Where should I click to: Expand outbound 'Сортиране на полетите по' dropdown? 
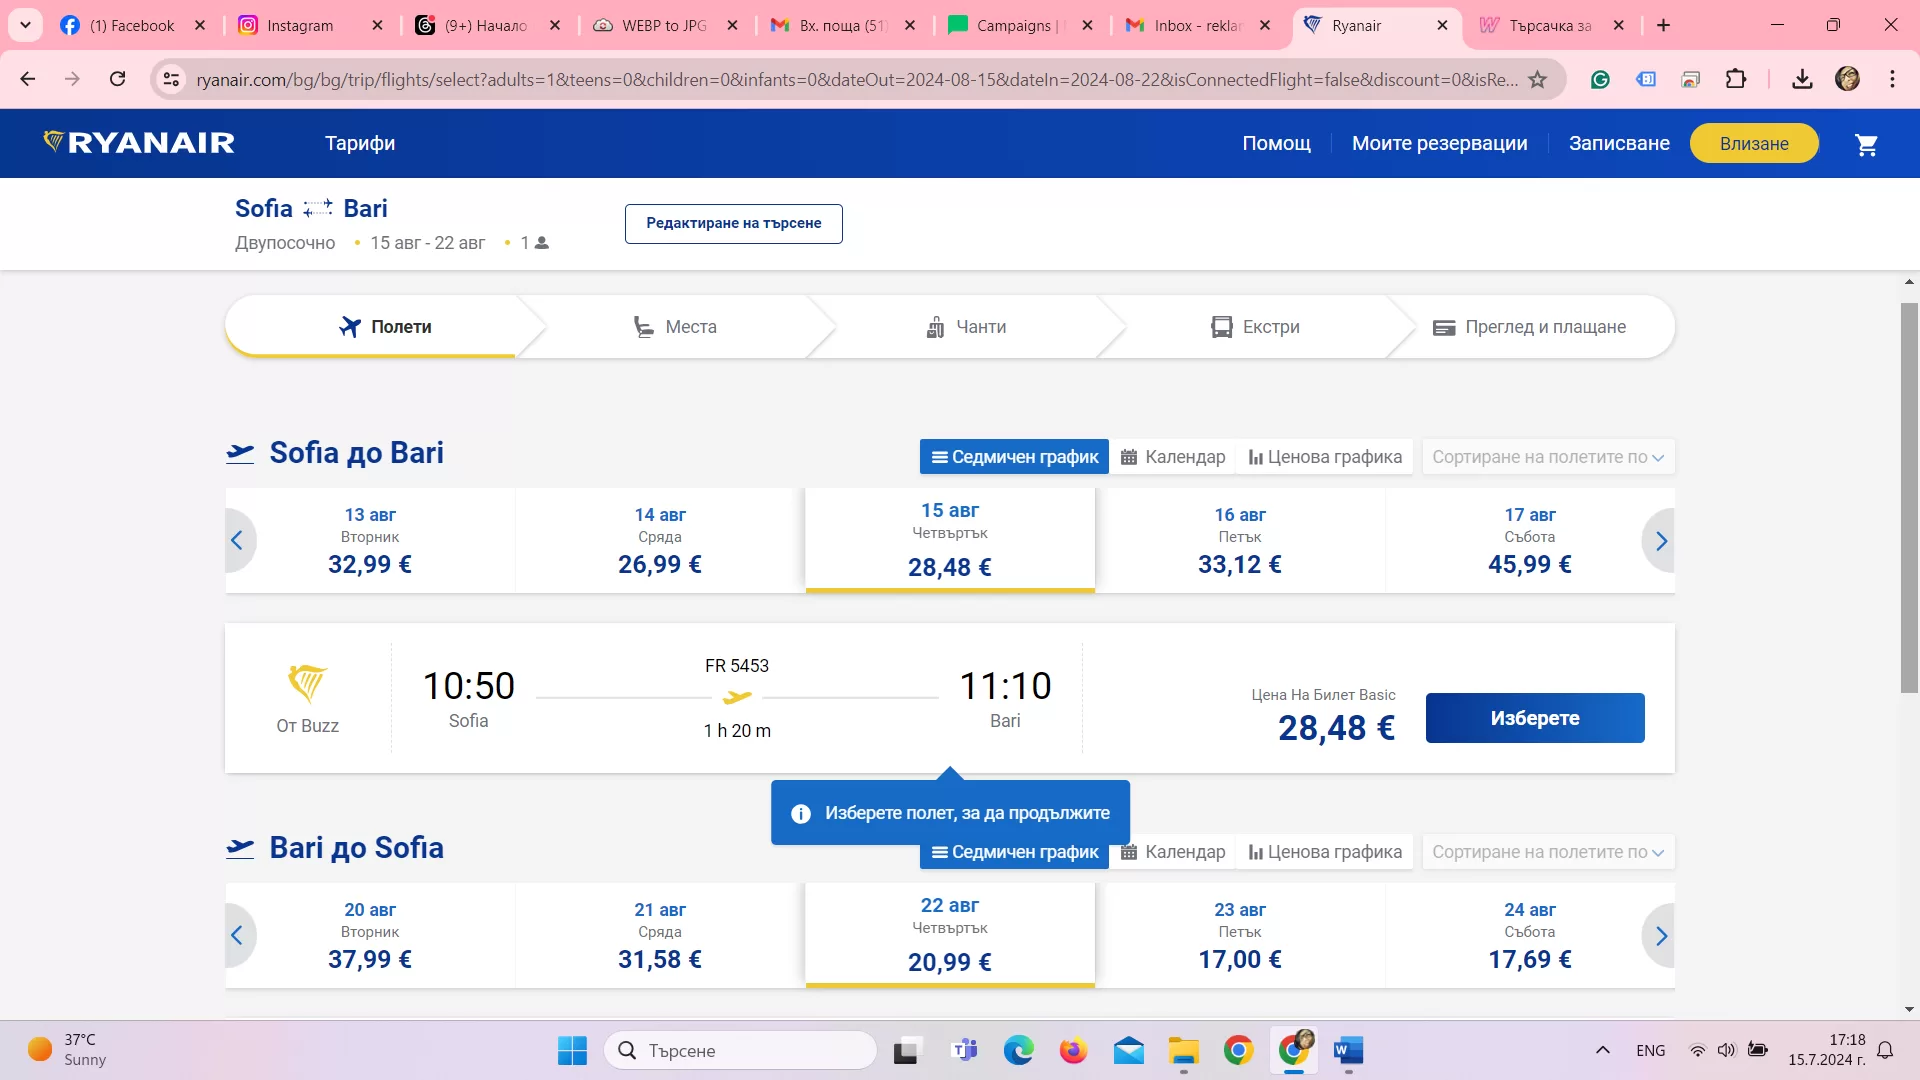[x=1548, y=457]
